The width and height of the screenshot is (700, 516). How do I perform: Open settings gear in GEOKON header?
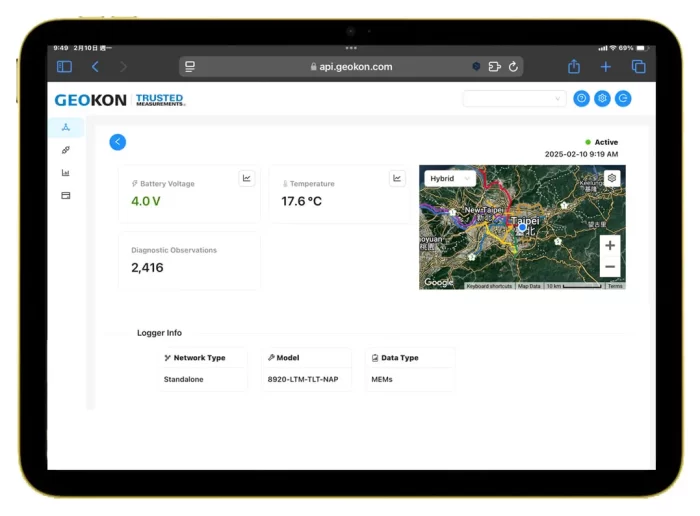pos(602,99)
